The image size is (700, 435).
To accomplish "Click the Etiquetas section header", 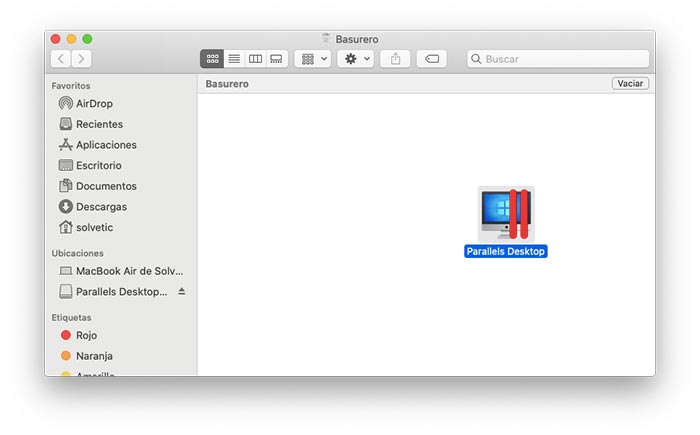I will click(71, 318).
